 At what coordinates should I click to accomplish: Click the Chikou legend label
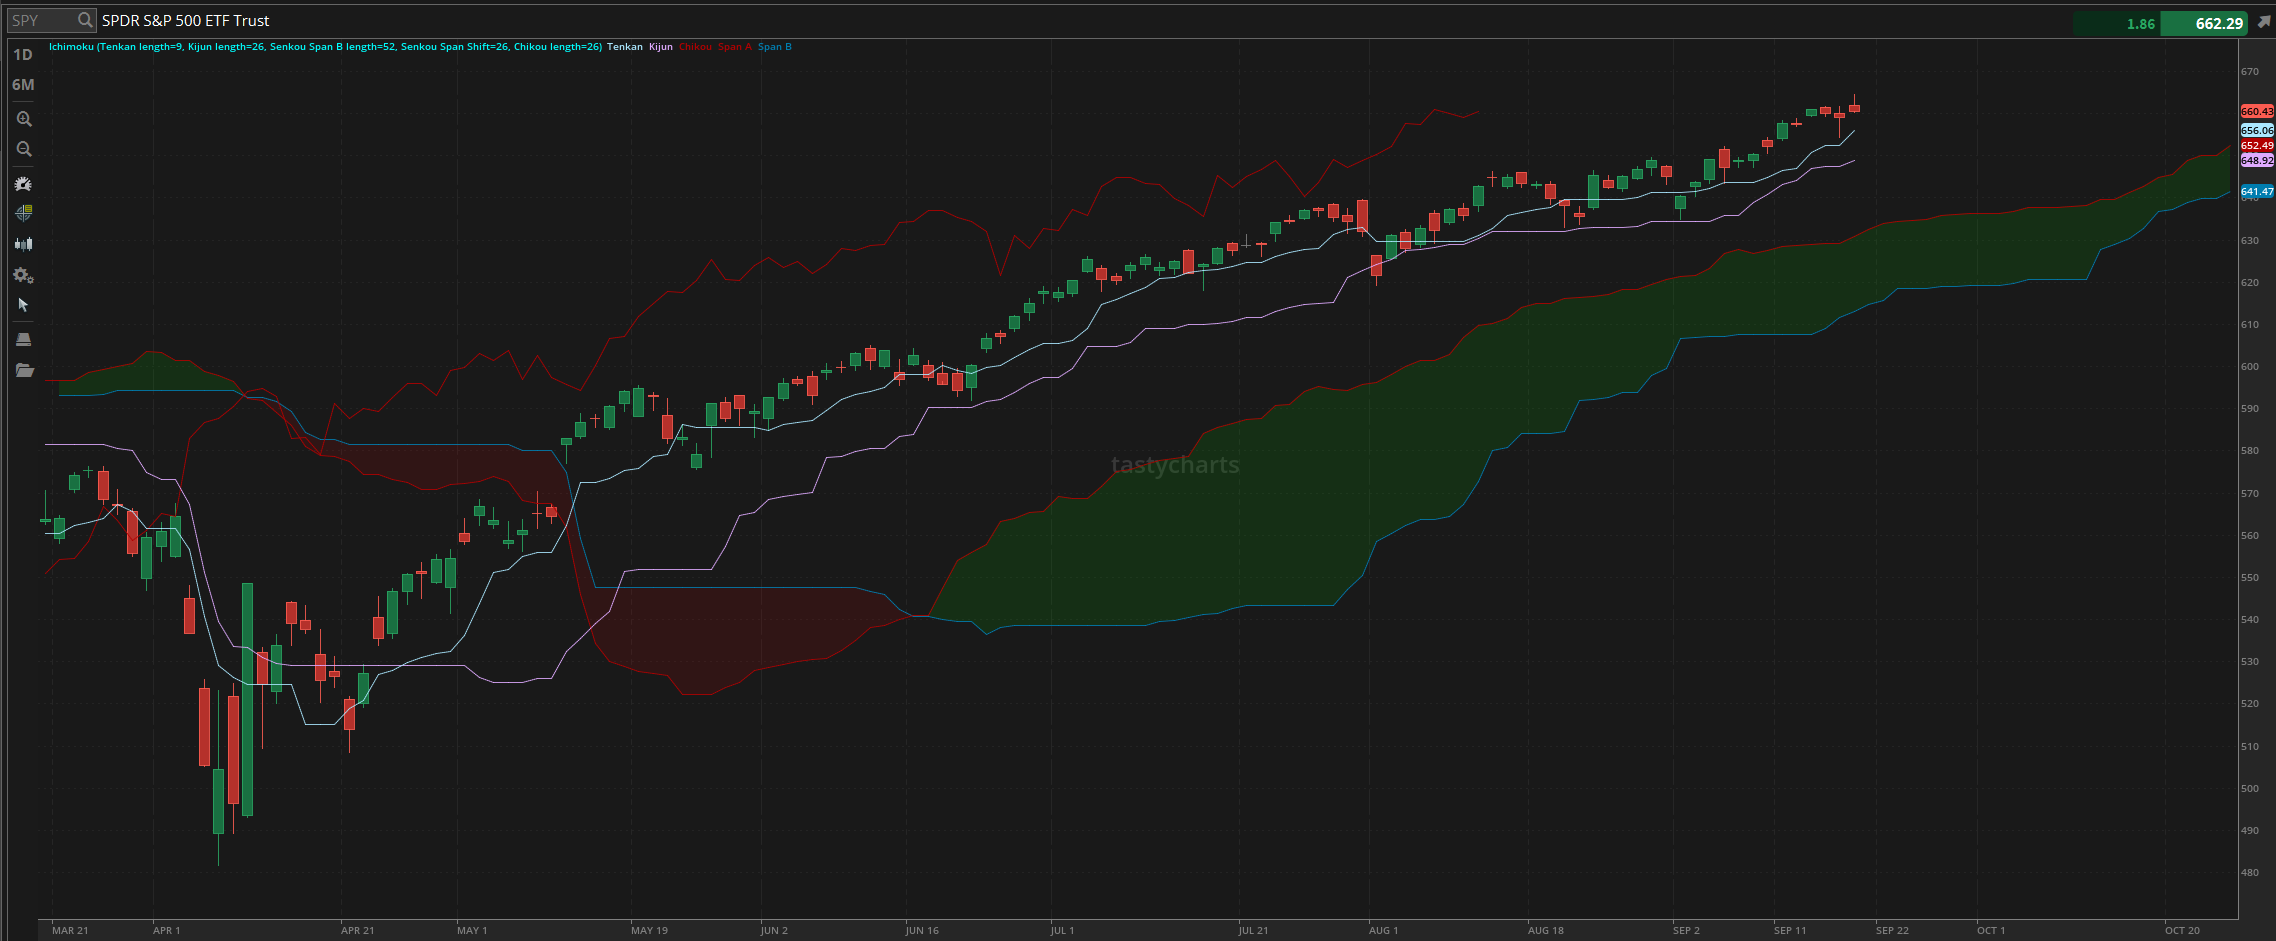(695, 47)
